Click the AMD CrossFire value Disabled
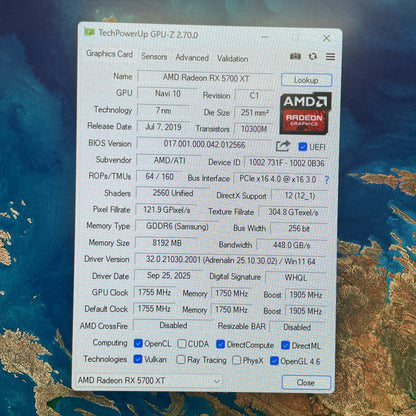Screen dimensions: 416x416 (x=173, y=325)
